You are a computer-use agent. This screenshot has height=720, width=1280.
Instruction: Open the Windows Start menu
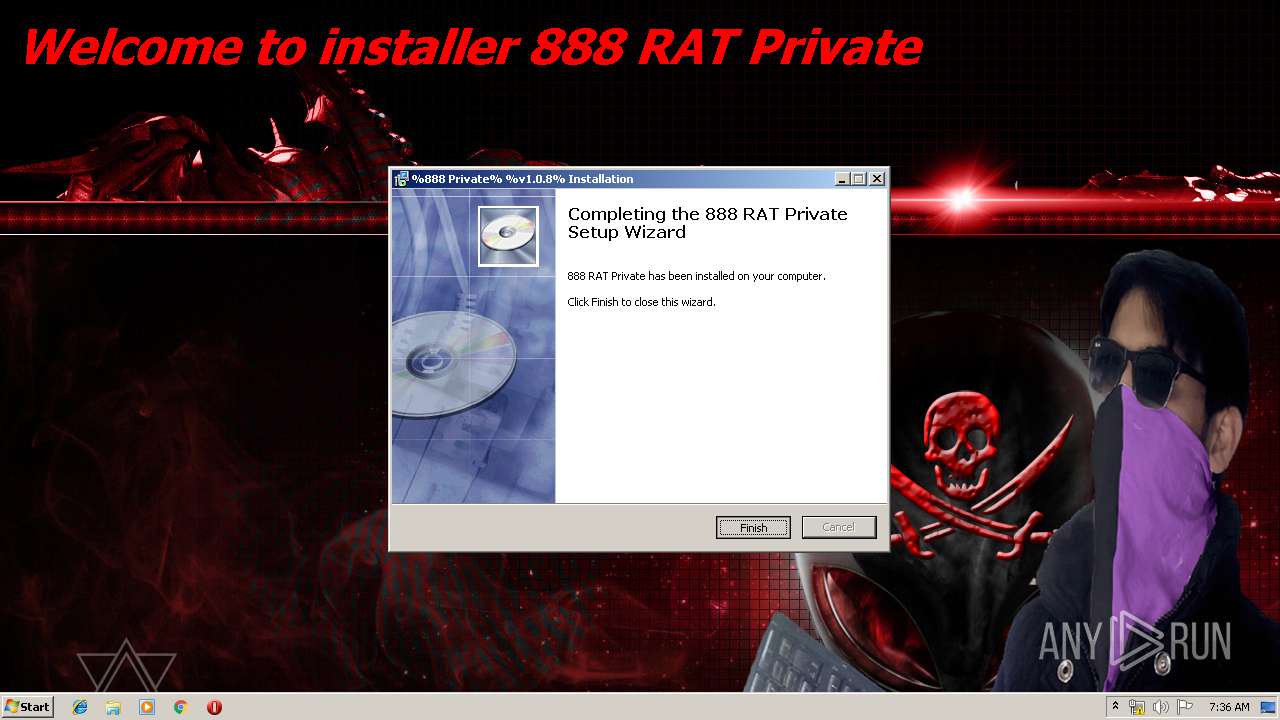tap(27, 707)
